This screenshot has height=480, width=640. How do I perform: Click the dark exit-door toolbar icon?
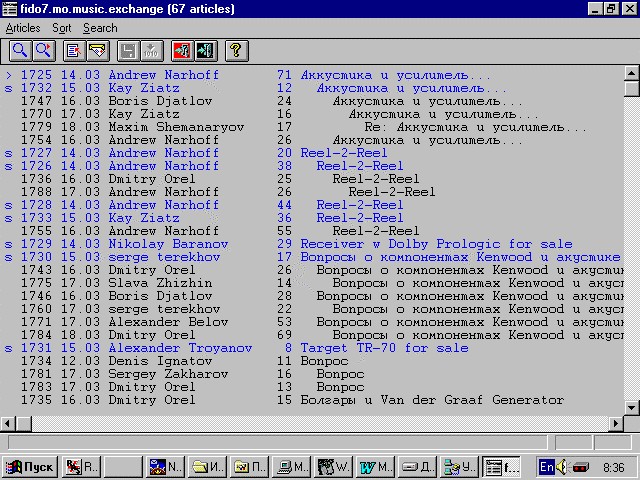tap(205, 50)
